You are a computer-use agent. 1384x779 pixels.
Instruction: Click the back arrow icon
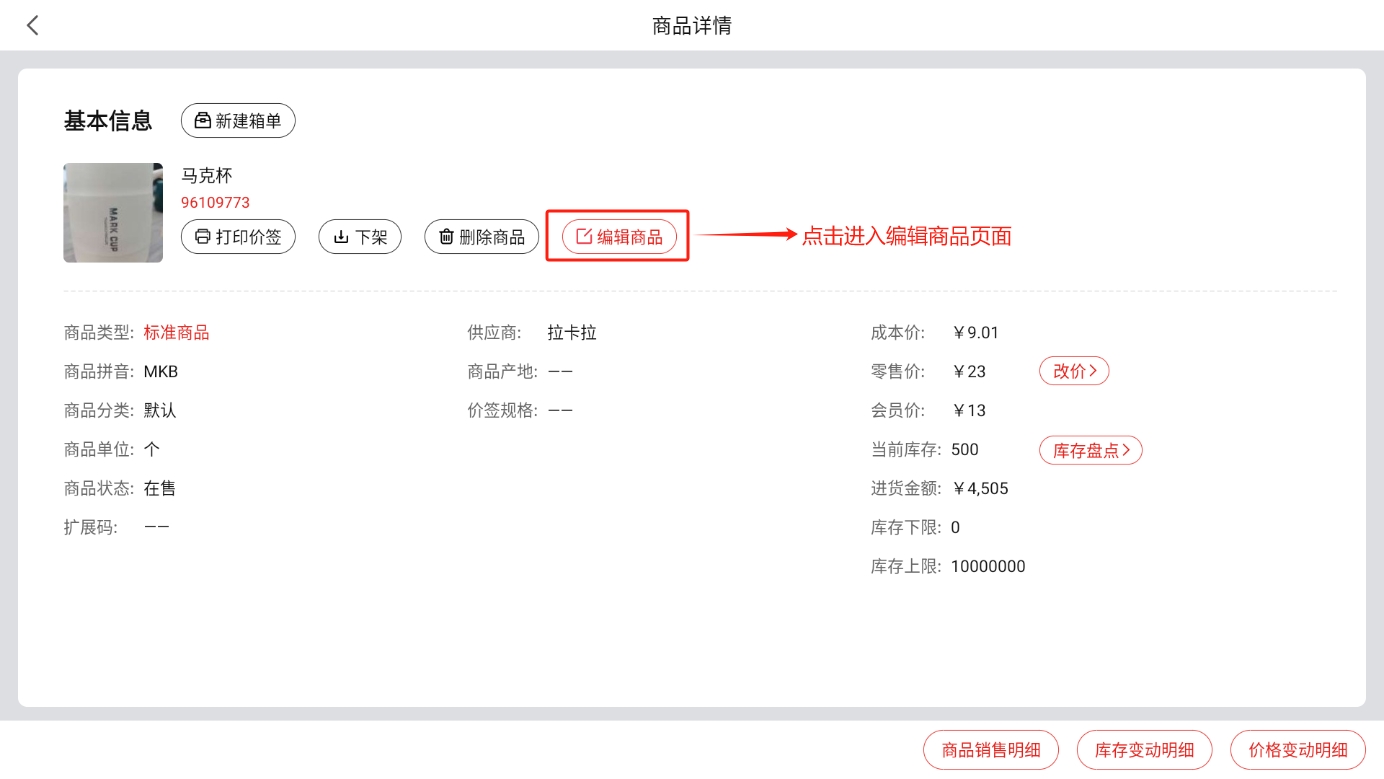tap(33, 26)
